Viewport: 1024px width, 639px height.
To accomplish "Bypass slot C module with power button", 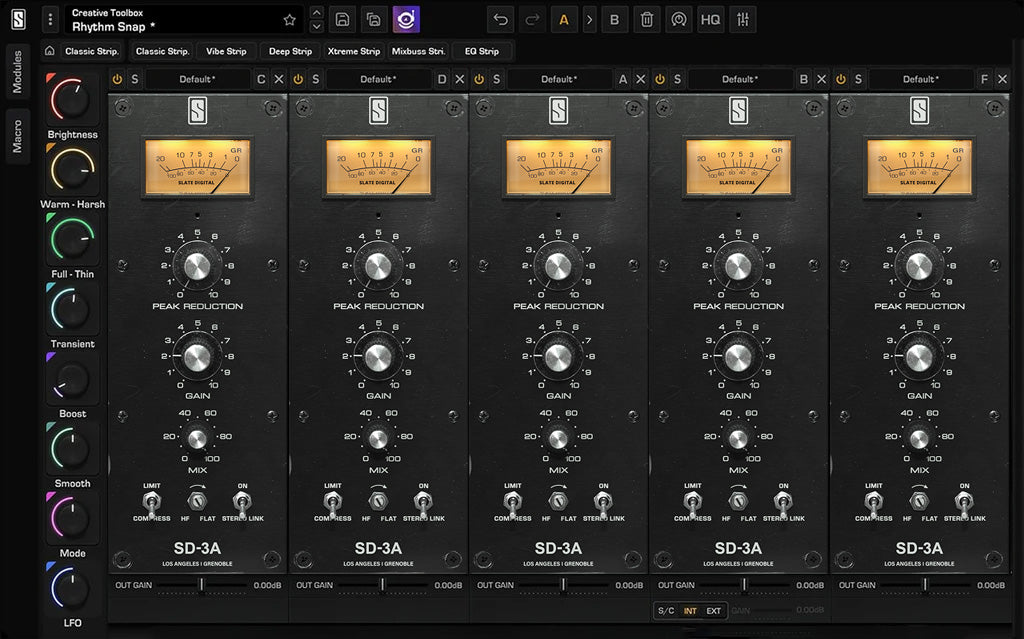I will pyautogui.click(x=117, y=79).
